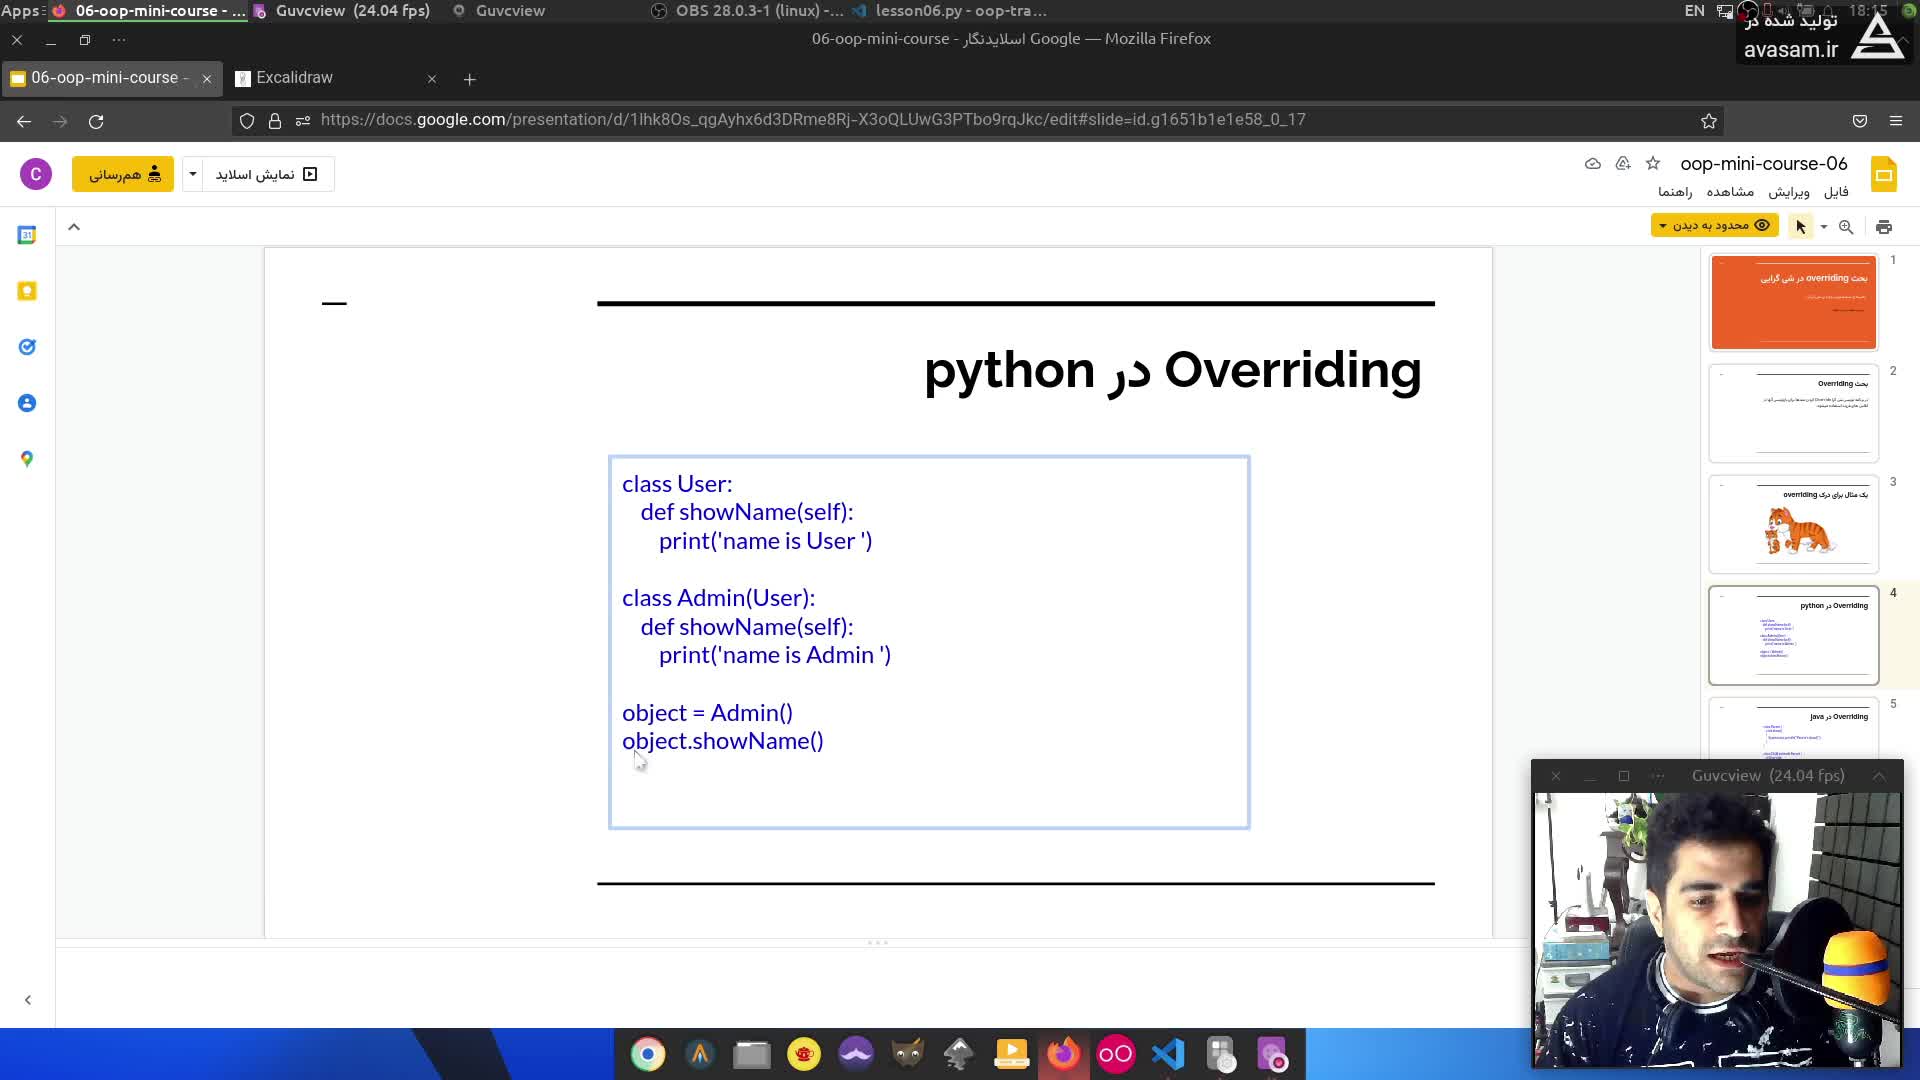The image size is (1920, 1080).
Task: Open the Google Keep side panel
Action: [x=27, y=291]
